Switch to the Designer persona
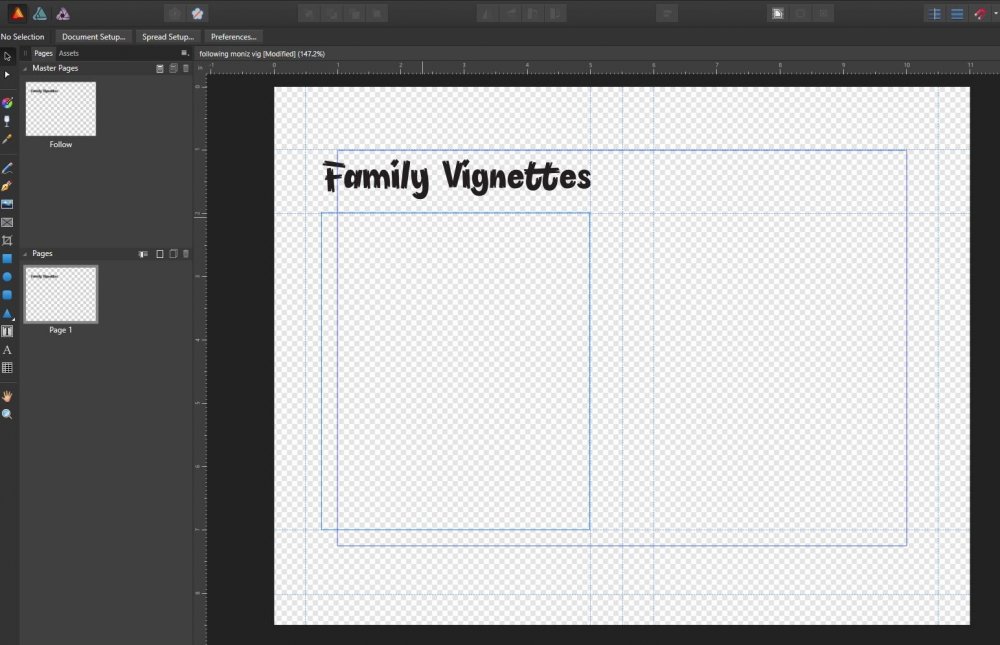Screen dimensions: 1000x645 click(39, 13)
